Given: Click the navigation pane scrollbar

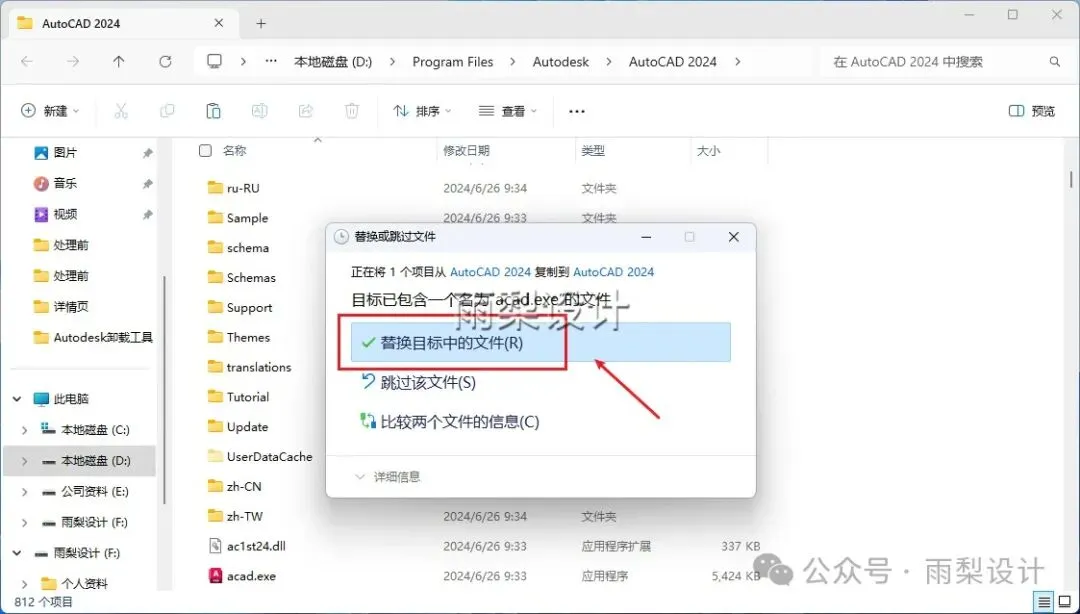Looking at the screenshot, I should [x=164, y=389].
